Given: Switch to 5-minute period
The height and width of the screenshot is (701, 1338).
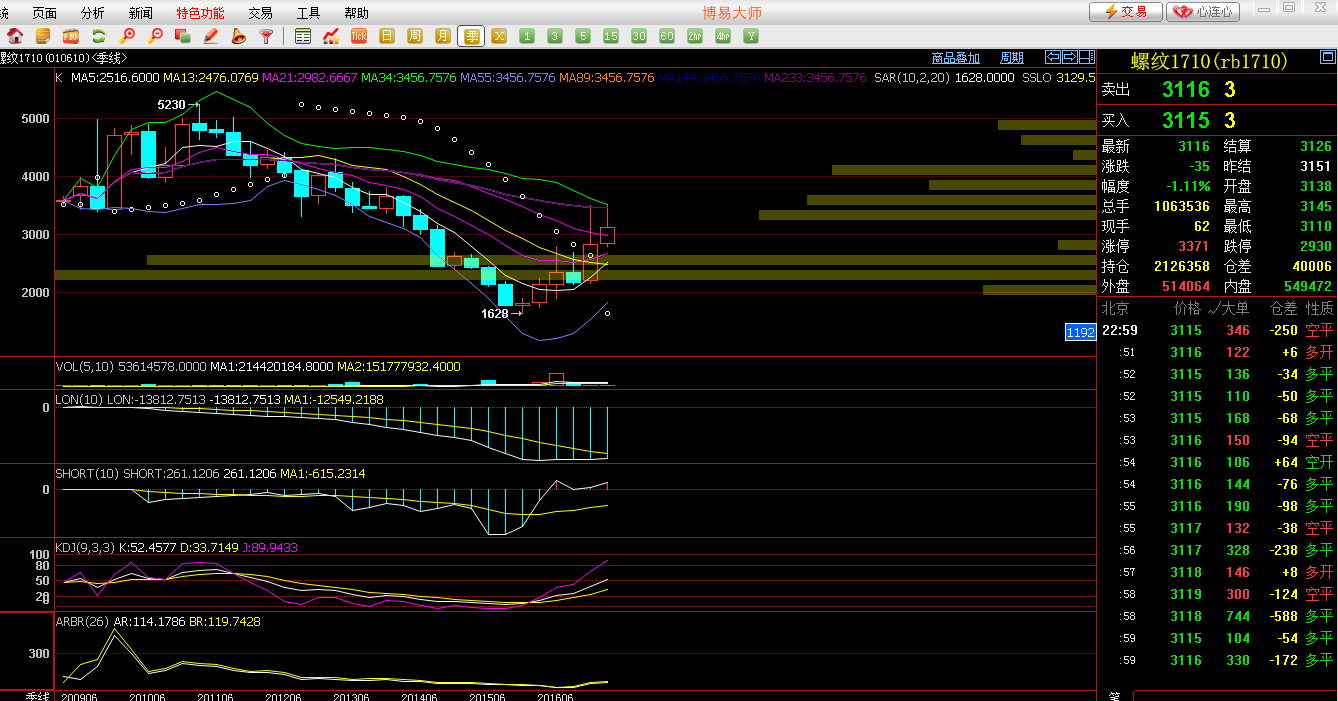Looking at the screenshot, I should coord(583,36).
